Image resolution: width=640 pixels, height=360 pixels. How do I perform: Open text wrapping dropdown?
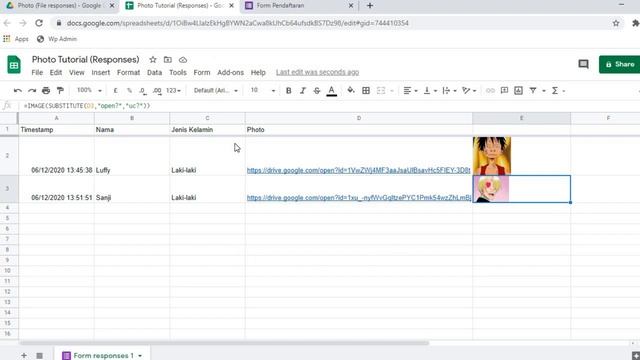pyautogui.click(x=449, y=91)
